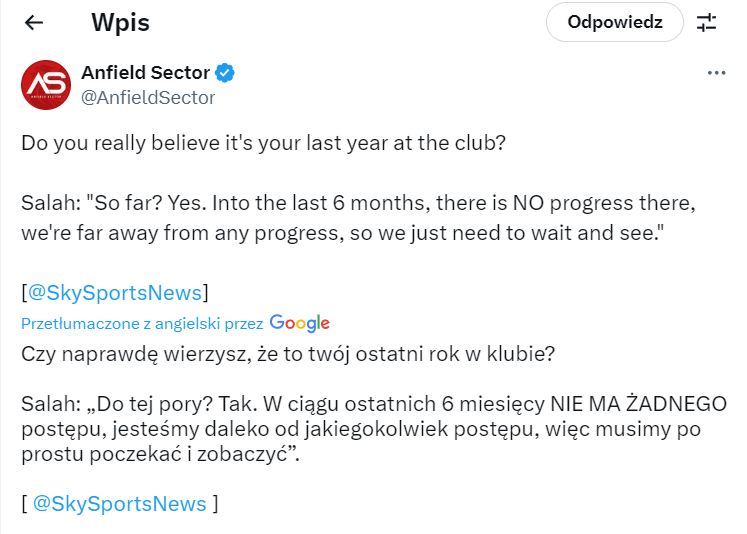Click the Wpis page heading
Image resolution: width=747 pixels, height=534 pixels.
[120, 22]
